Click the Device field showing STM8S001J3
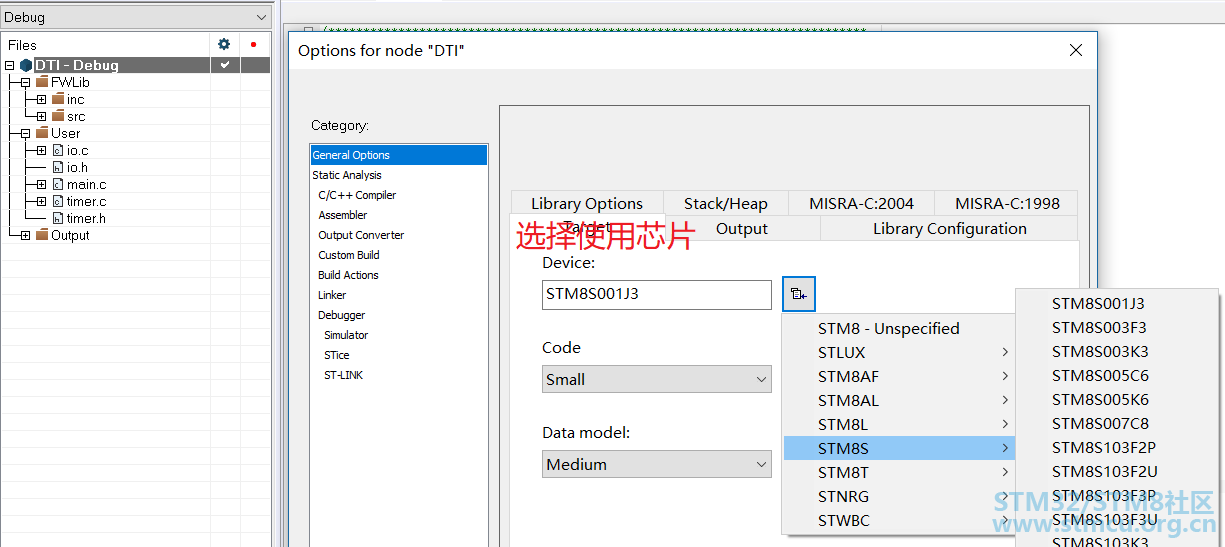The height and width of the screenshot is (547, 1225). point(657,294)
